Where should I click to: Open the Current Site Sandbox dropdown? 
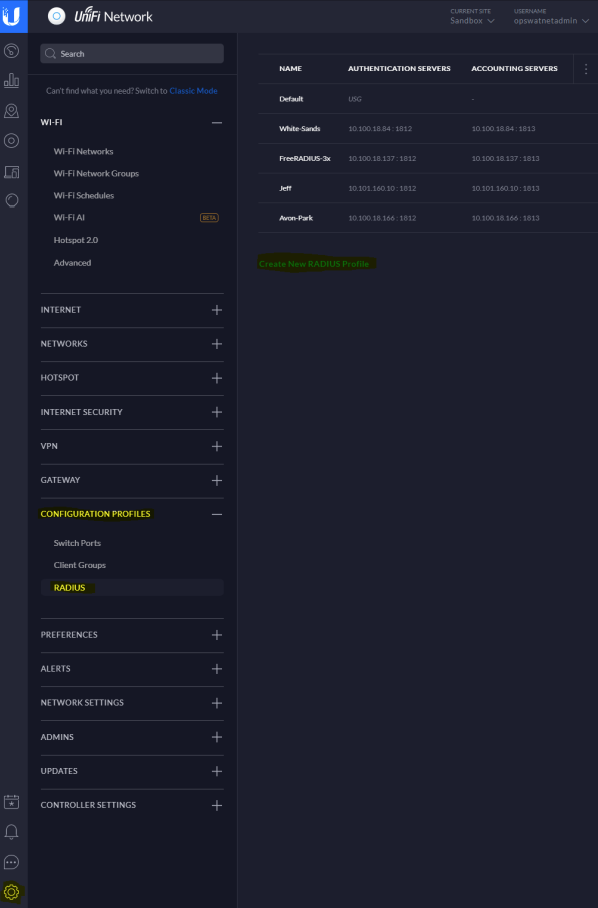(x=472, y=21)
